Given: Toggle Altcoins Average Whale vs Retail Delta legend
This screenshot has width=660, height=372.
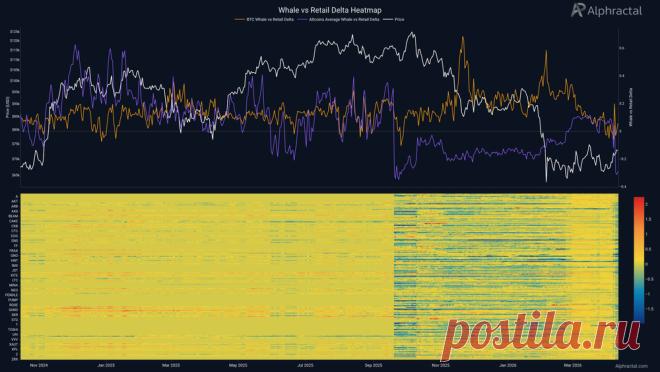Looking at the screenshot, I should 339,19.
